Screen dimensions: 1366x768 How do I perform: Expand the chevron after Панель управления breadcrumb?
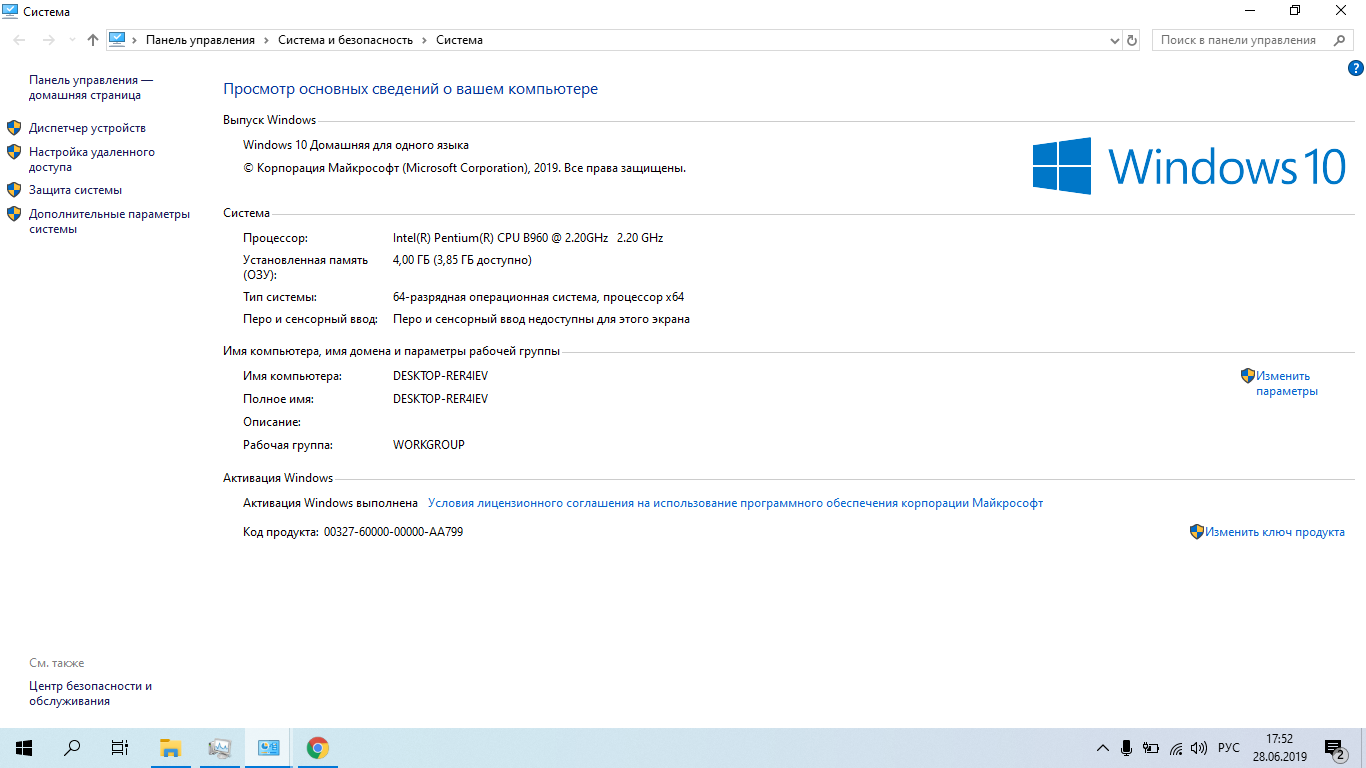(x=266, y=40)
